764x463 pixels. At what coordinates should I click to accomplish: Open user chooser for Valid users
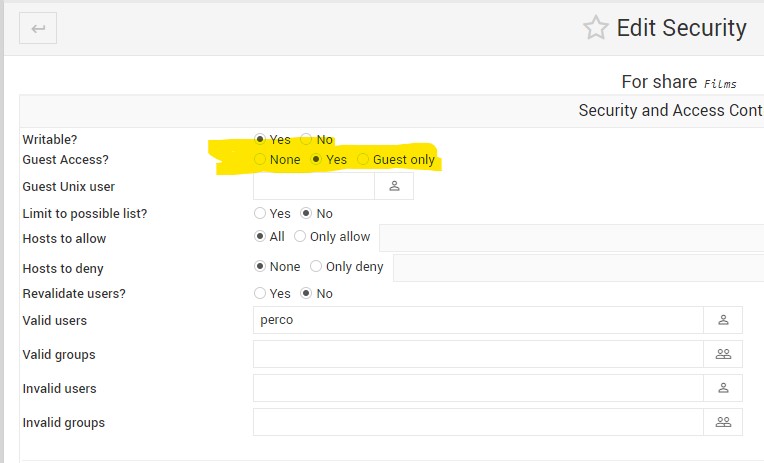[723, 320]
